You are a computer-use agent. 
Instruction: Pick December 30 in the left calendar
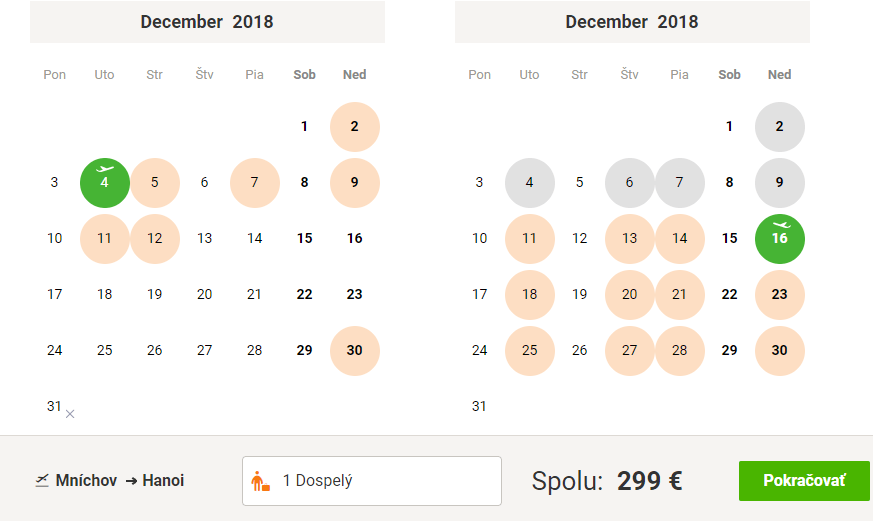(355, 350)
